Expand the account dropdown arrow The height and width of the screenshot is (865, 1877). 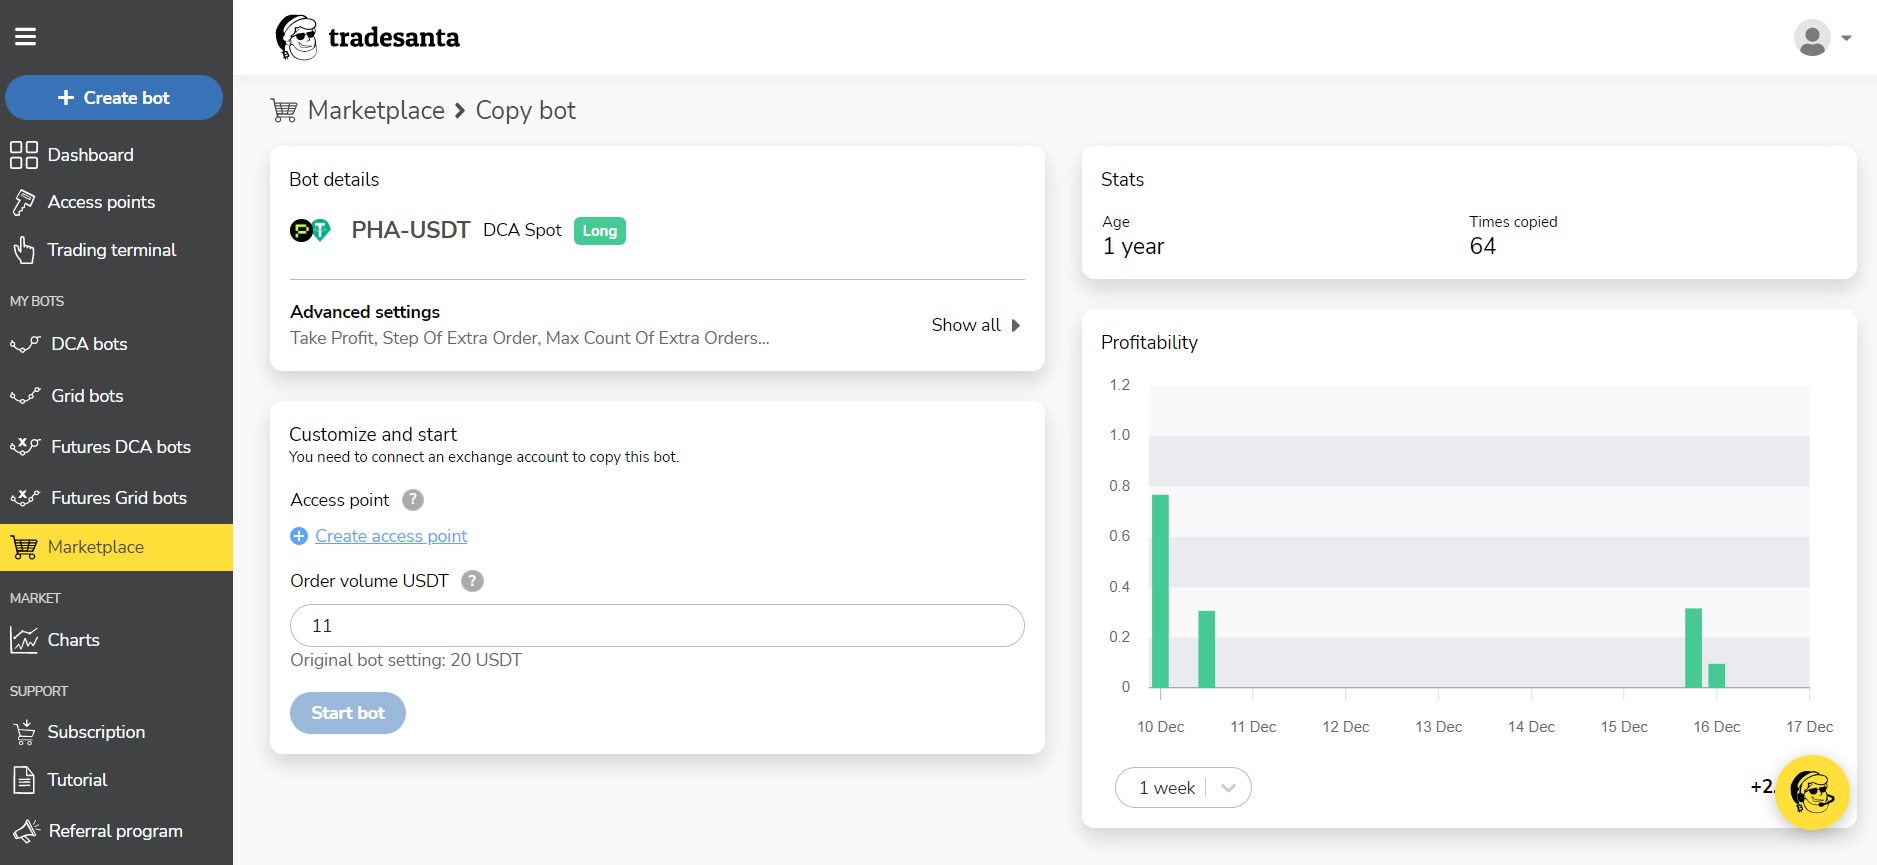click(x=1846, y=38)
